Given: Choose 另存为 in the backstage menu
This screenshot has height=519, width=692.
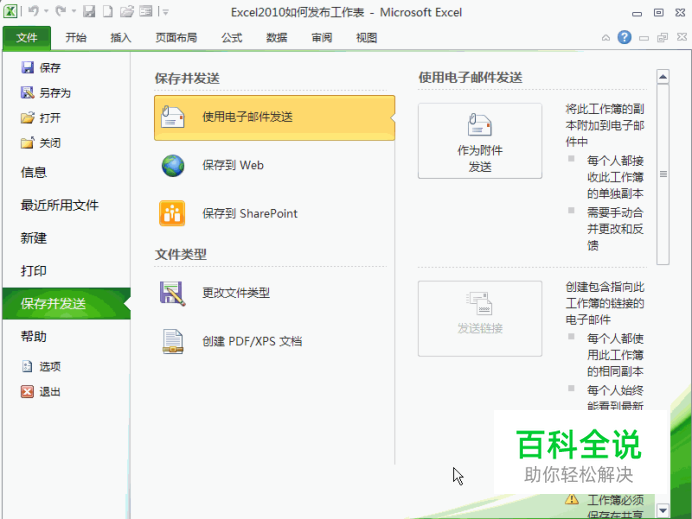Looking at the screenshot, I should [45, 93].
